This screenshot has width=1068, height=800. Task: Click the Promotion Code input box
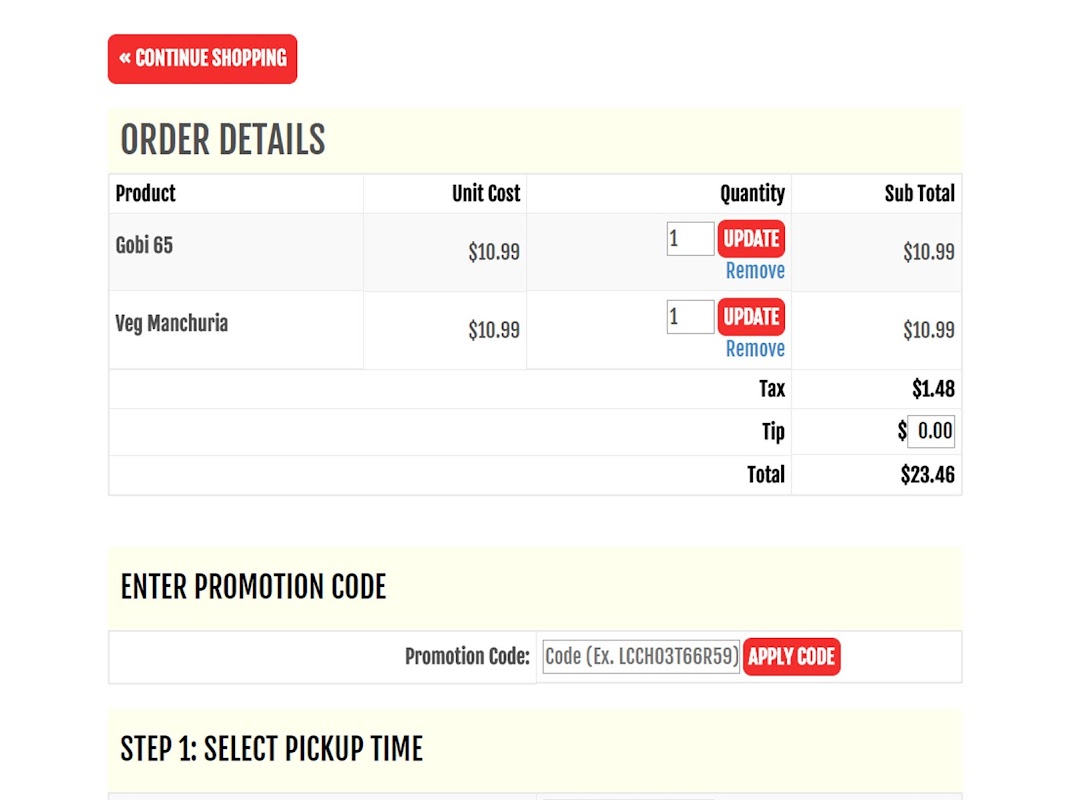point(640,657)
